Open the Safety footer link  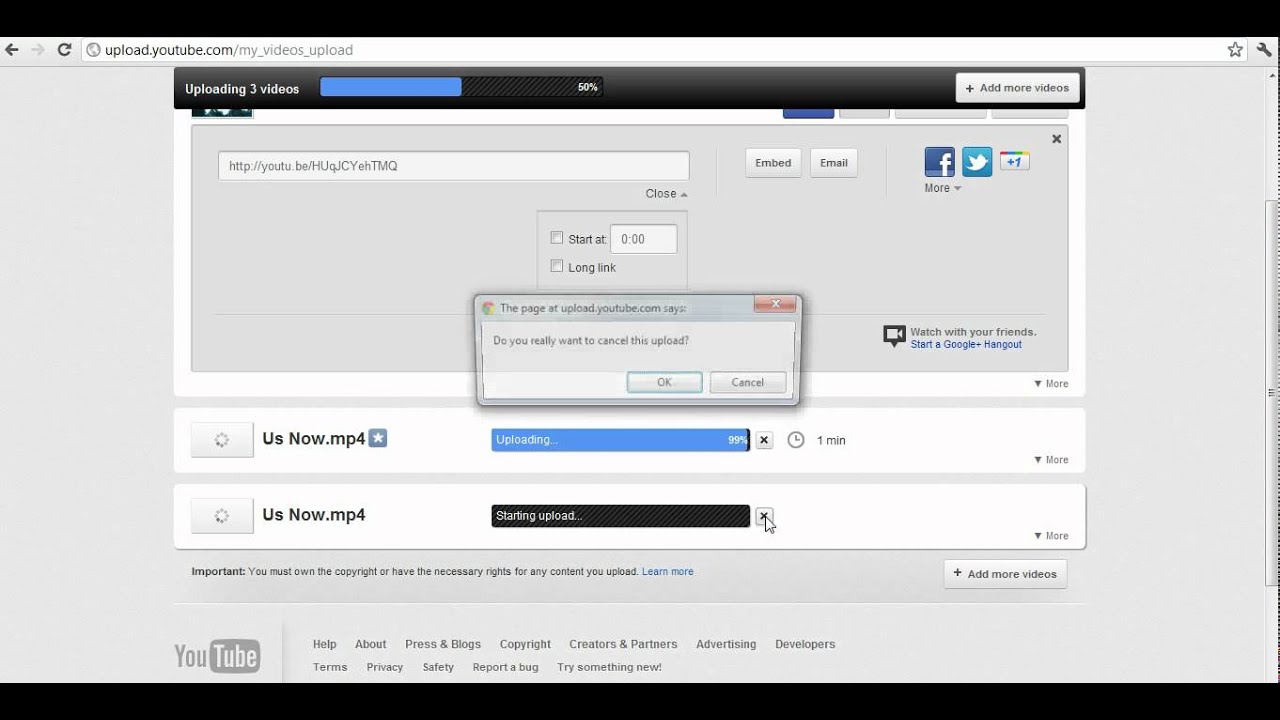(438, 667)
